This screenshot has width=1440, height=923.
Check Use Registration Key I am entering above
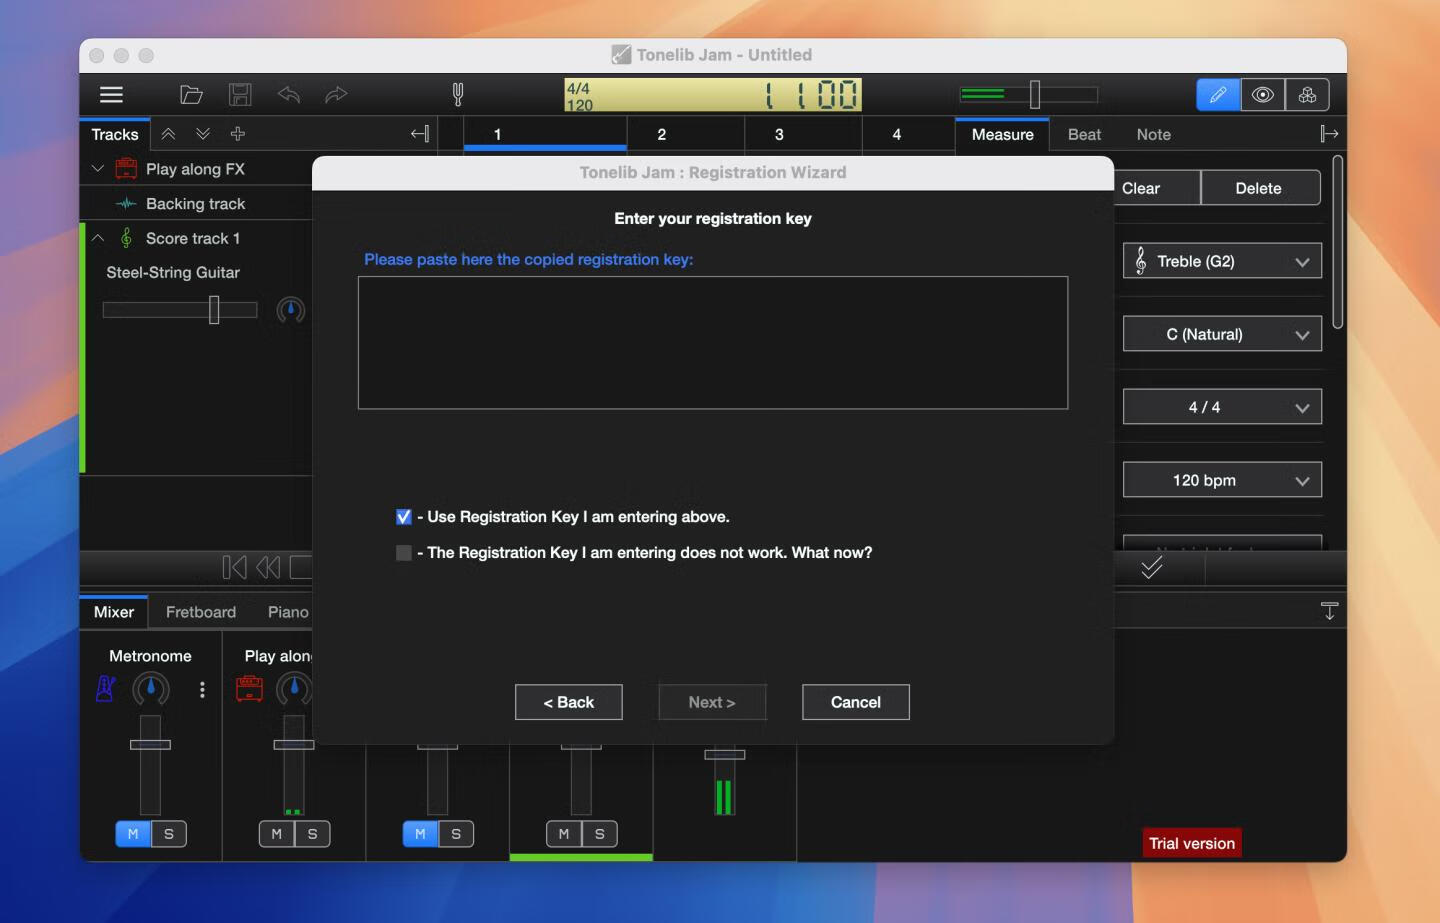pyautogui.click(x=404, y=517)
